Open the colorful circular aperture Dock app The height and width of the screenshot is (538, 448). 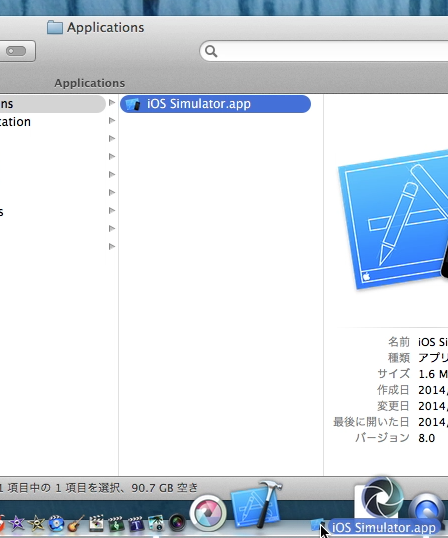click(208, 513)
